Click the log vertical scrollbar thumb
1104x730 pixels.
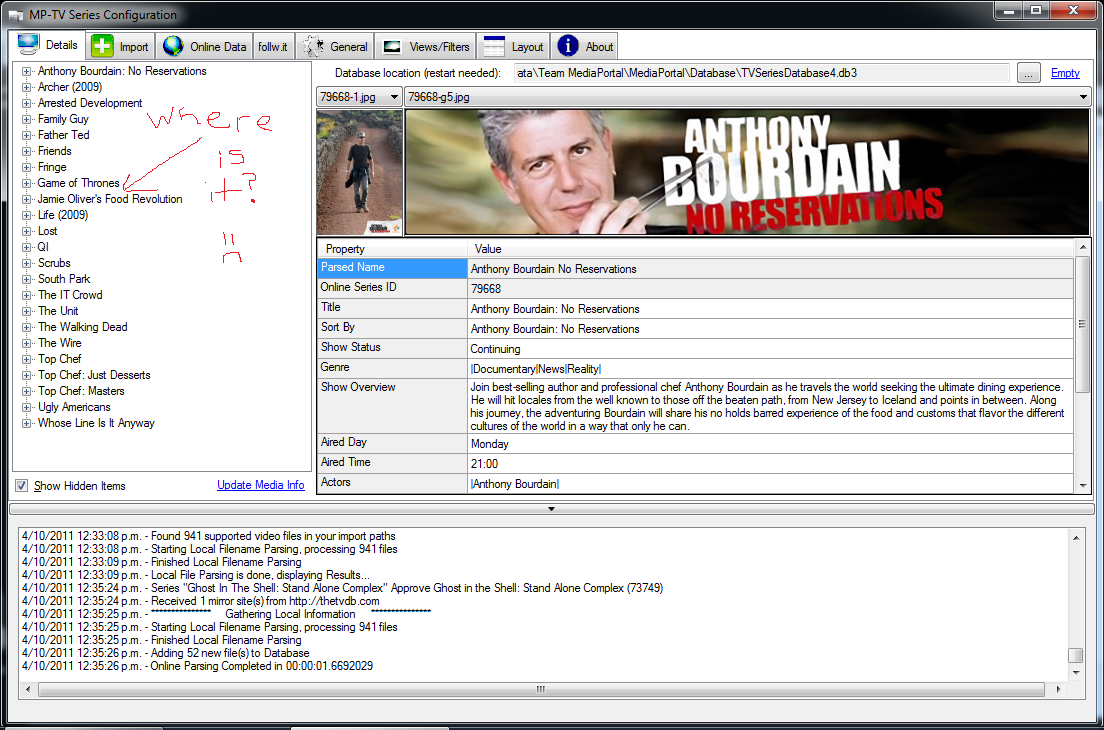1075,655
